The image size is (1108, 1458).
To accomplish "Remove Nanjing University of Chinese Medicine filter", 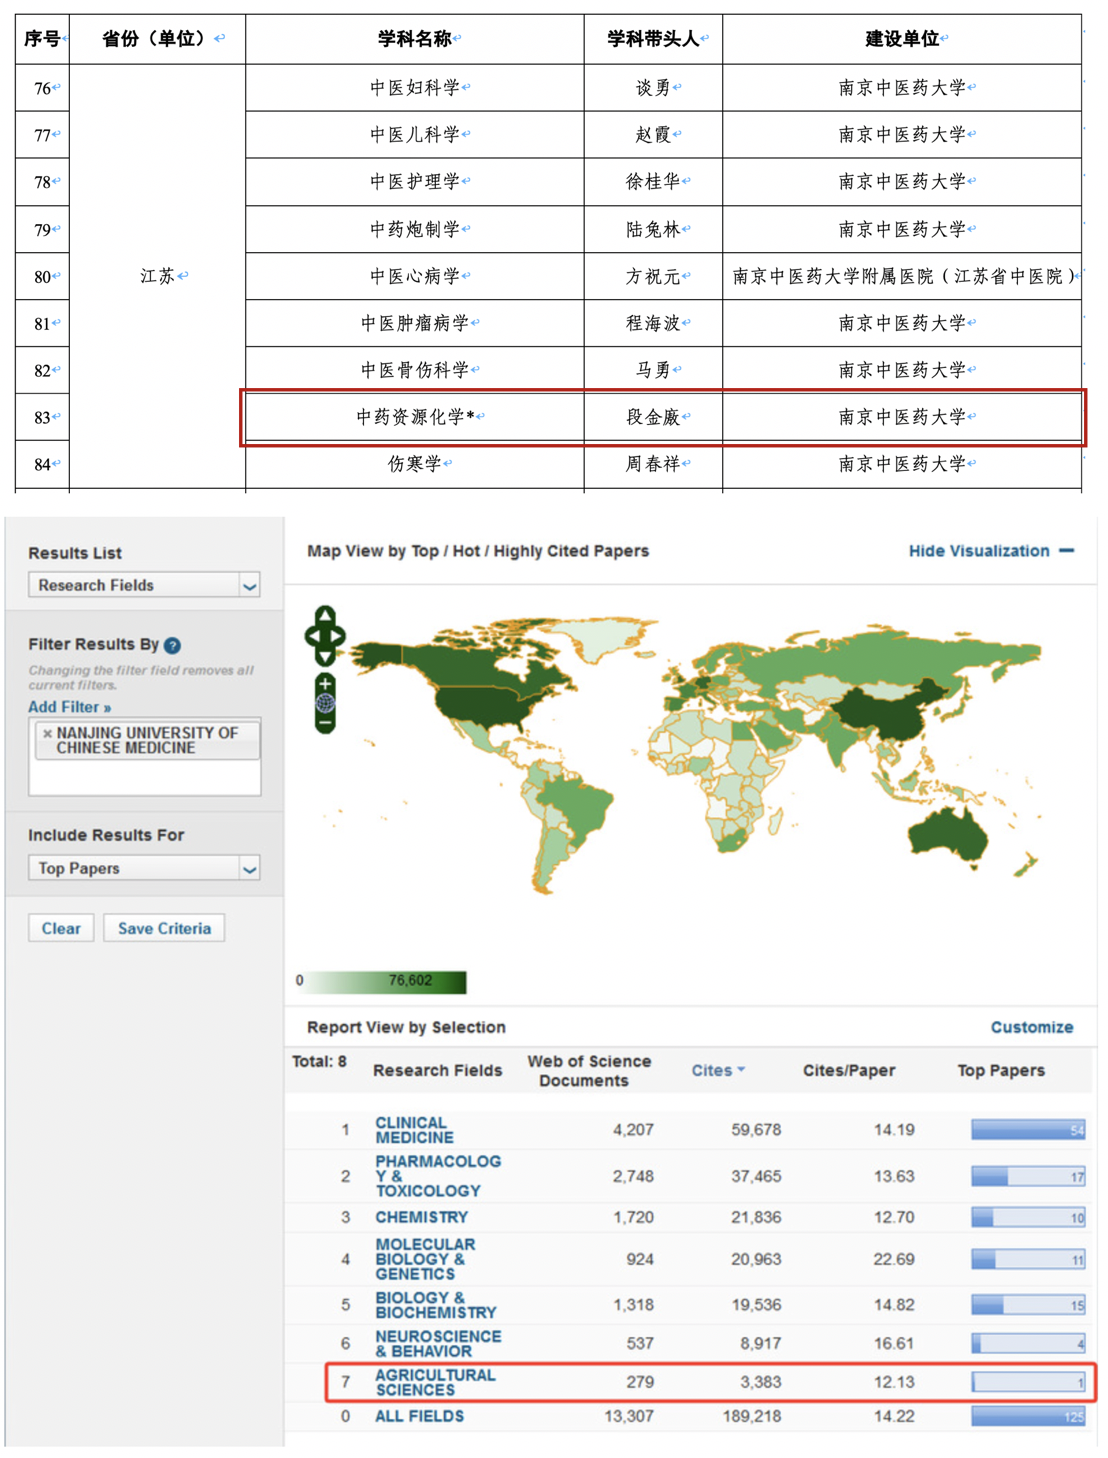I will (x=47, y=733).
